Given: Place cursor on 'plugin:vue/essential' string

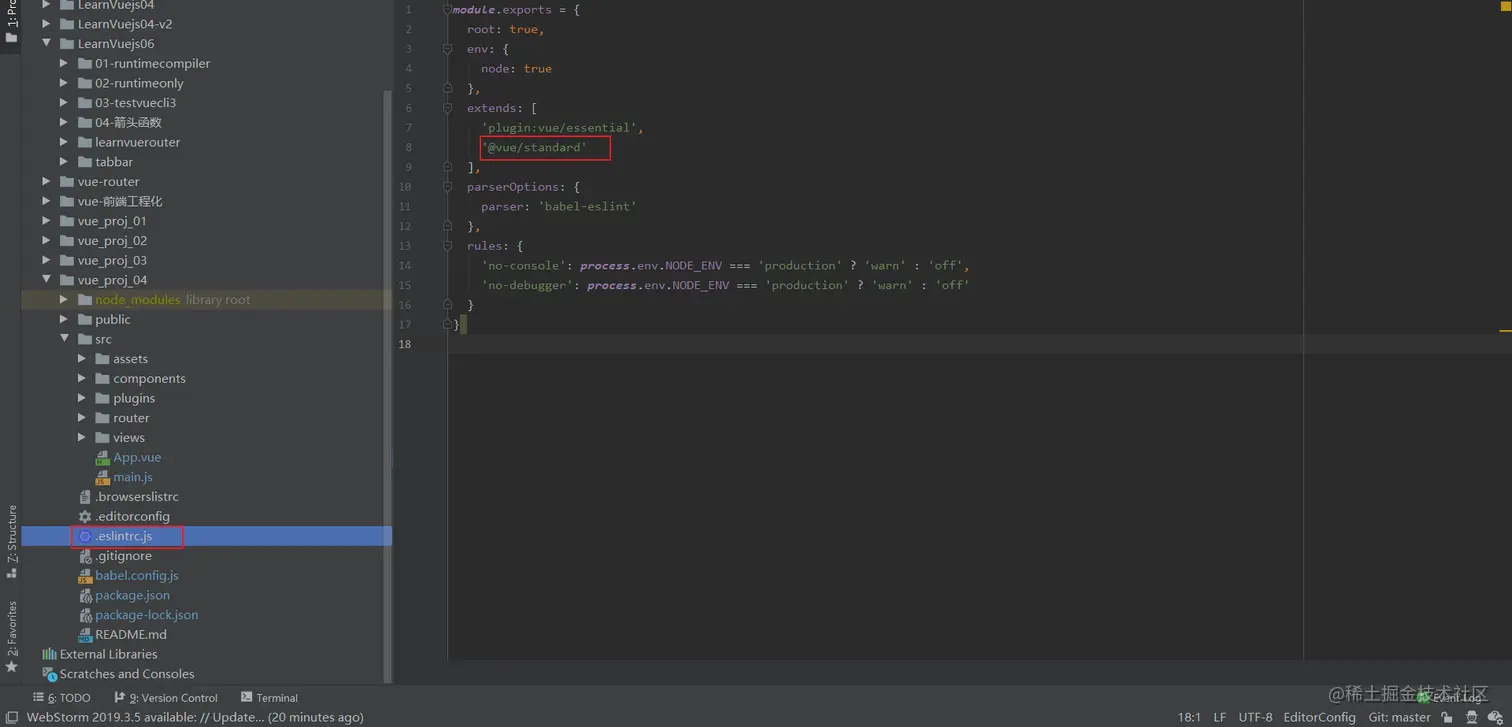Looking at the screenshot, I should click(x=561, y=128).
